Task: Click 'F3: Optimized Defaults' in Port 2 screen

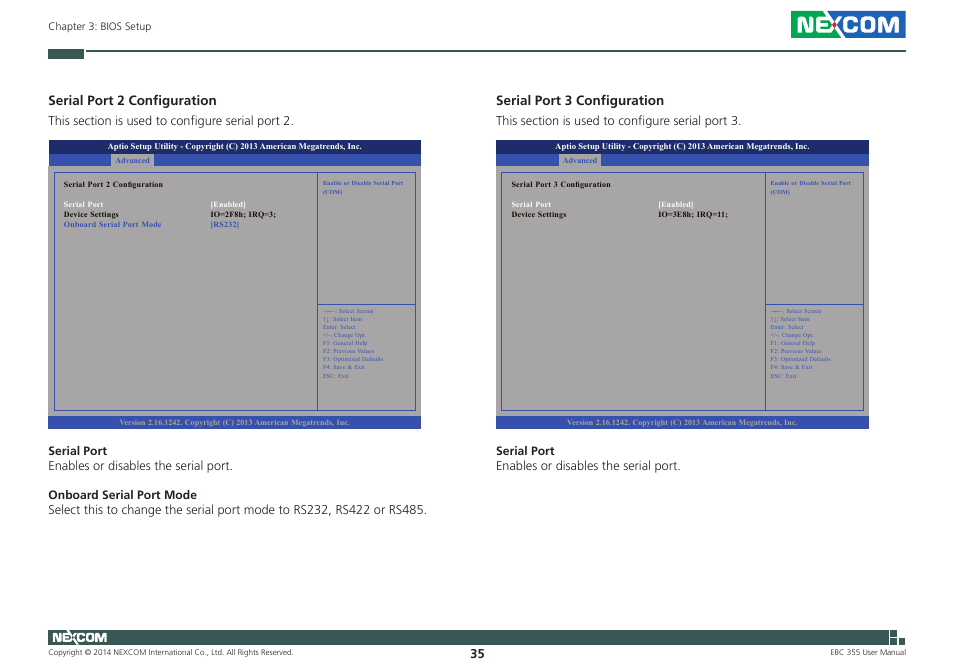Action: pos(353,359)
